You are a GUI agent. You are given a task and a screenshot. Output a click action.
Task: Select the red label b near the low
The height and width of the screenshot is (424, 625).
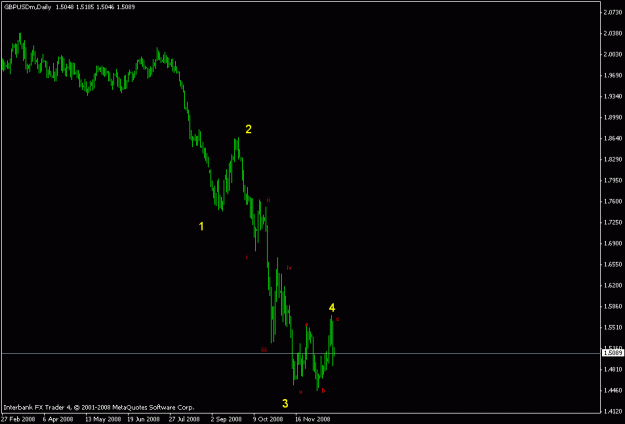click(323, 391)
